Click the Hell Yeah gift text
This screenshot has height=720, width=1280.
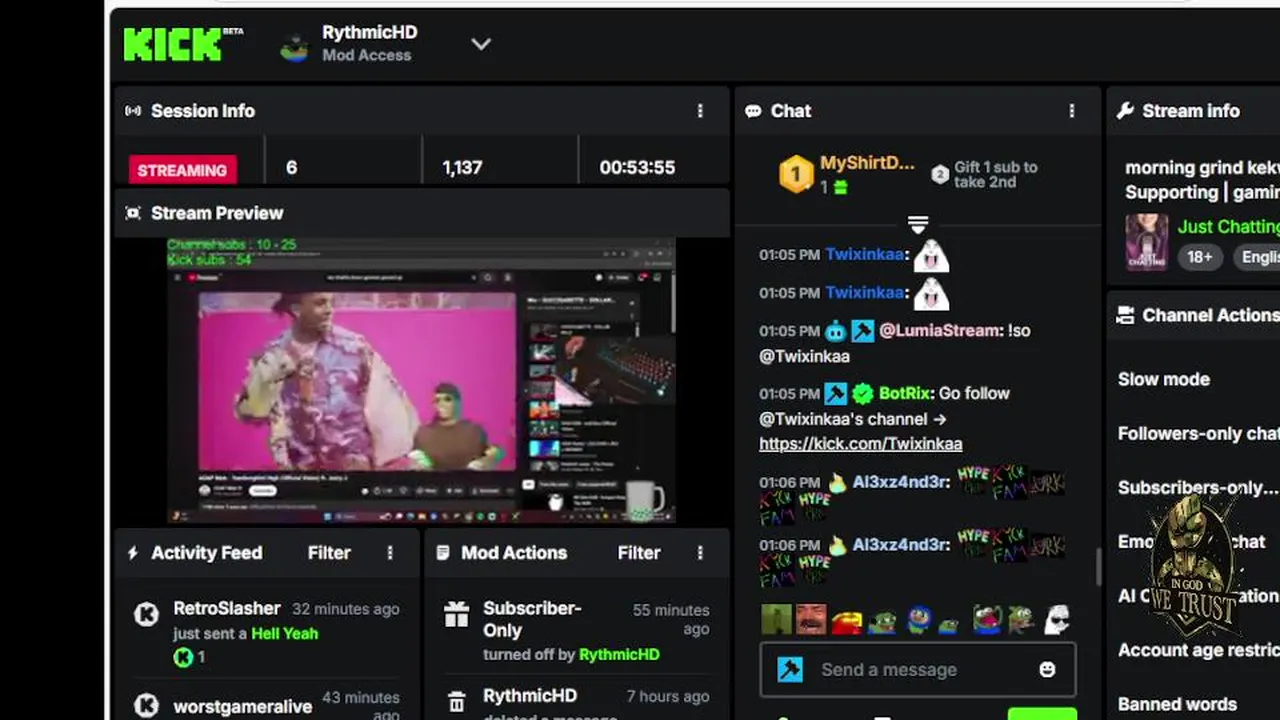point(285,633)
